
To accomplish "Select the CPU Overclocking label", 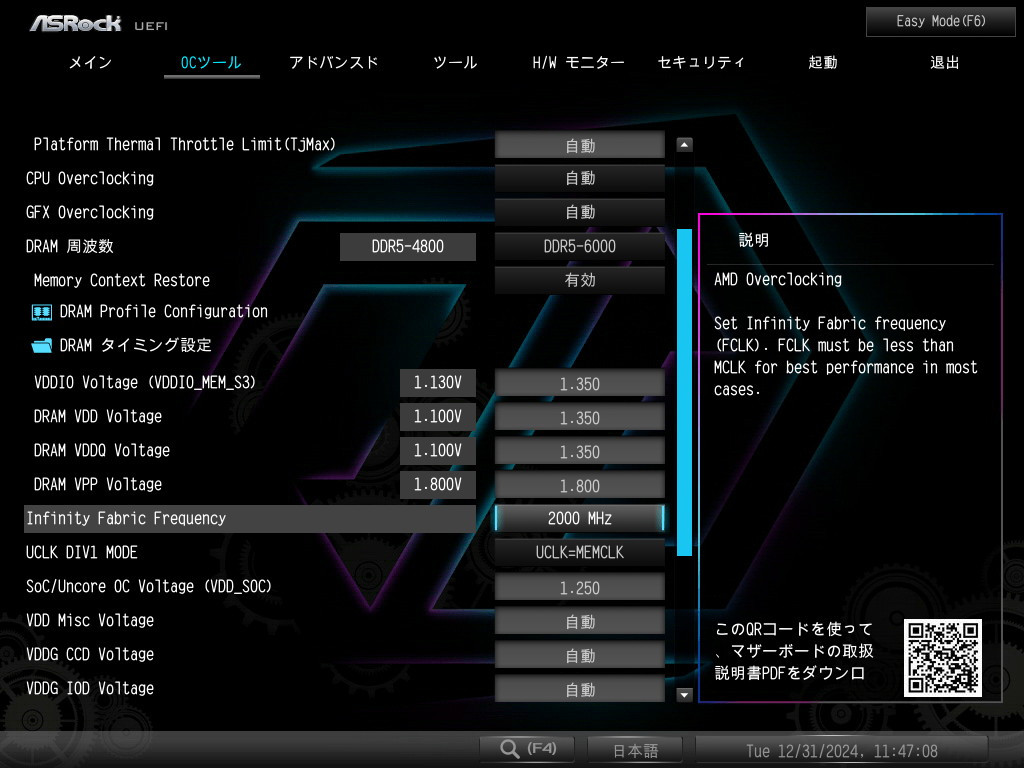I will 90,178.
